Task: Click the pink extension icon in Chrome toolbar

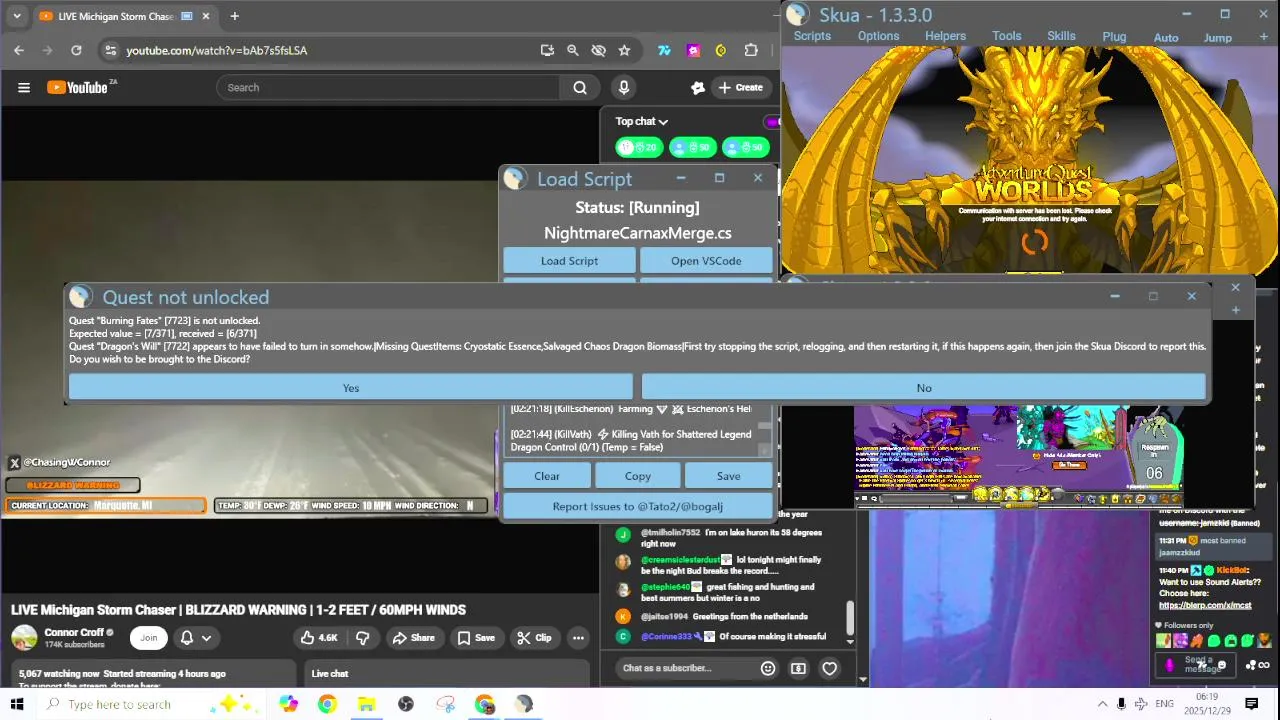Action: coord(693,50)
